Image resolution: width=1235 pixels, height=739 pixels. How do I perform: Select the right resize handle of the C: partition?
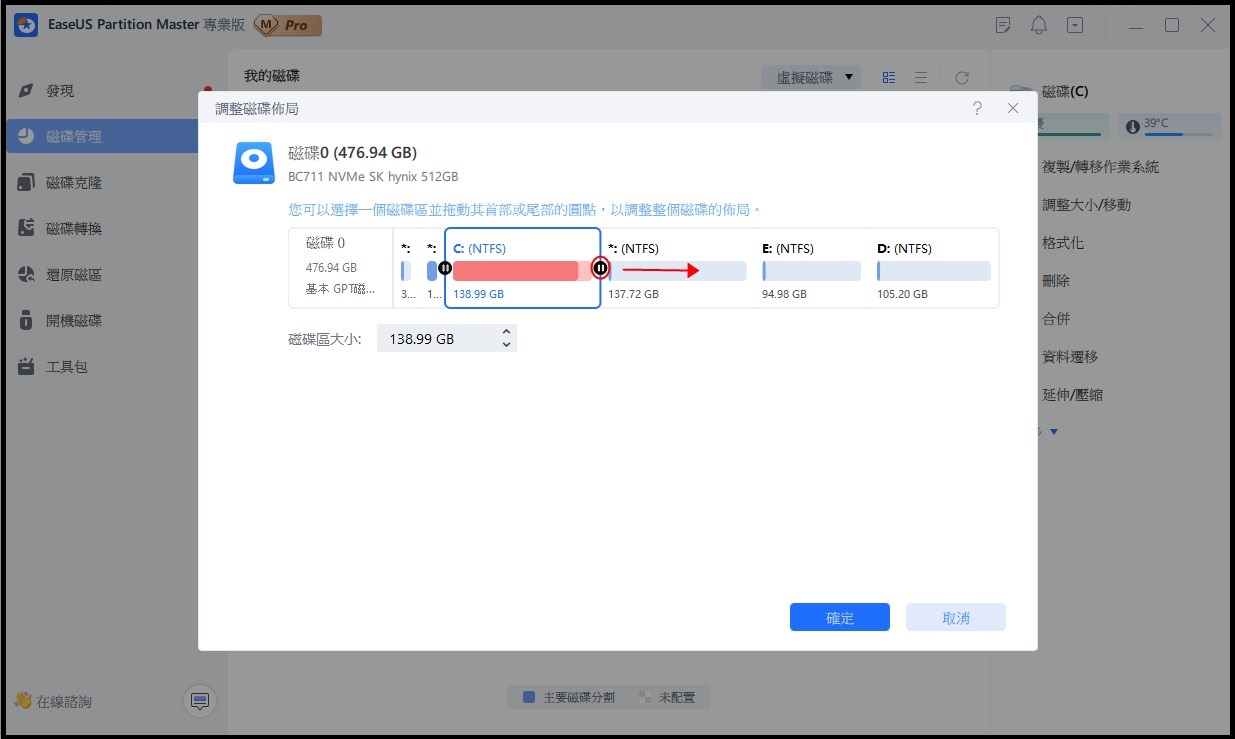pos(600,268)
